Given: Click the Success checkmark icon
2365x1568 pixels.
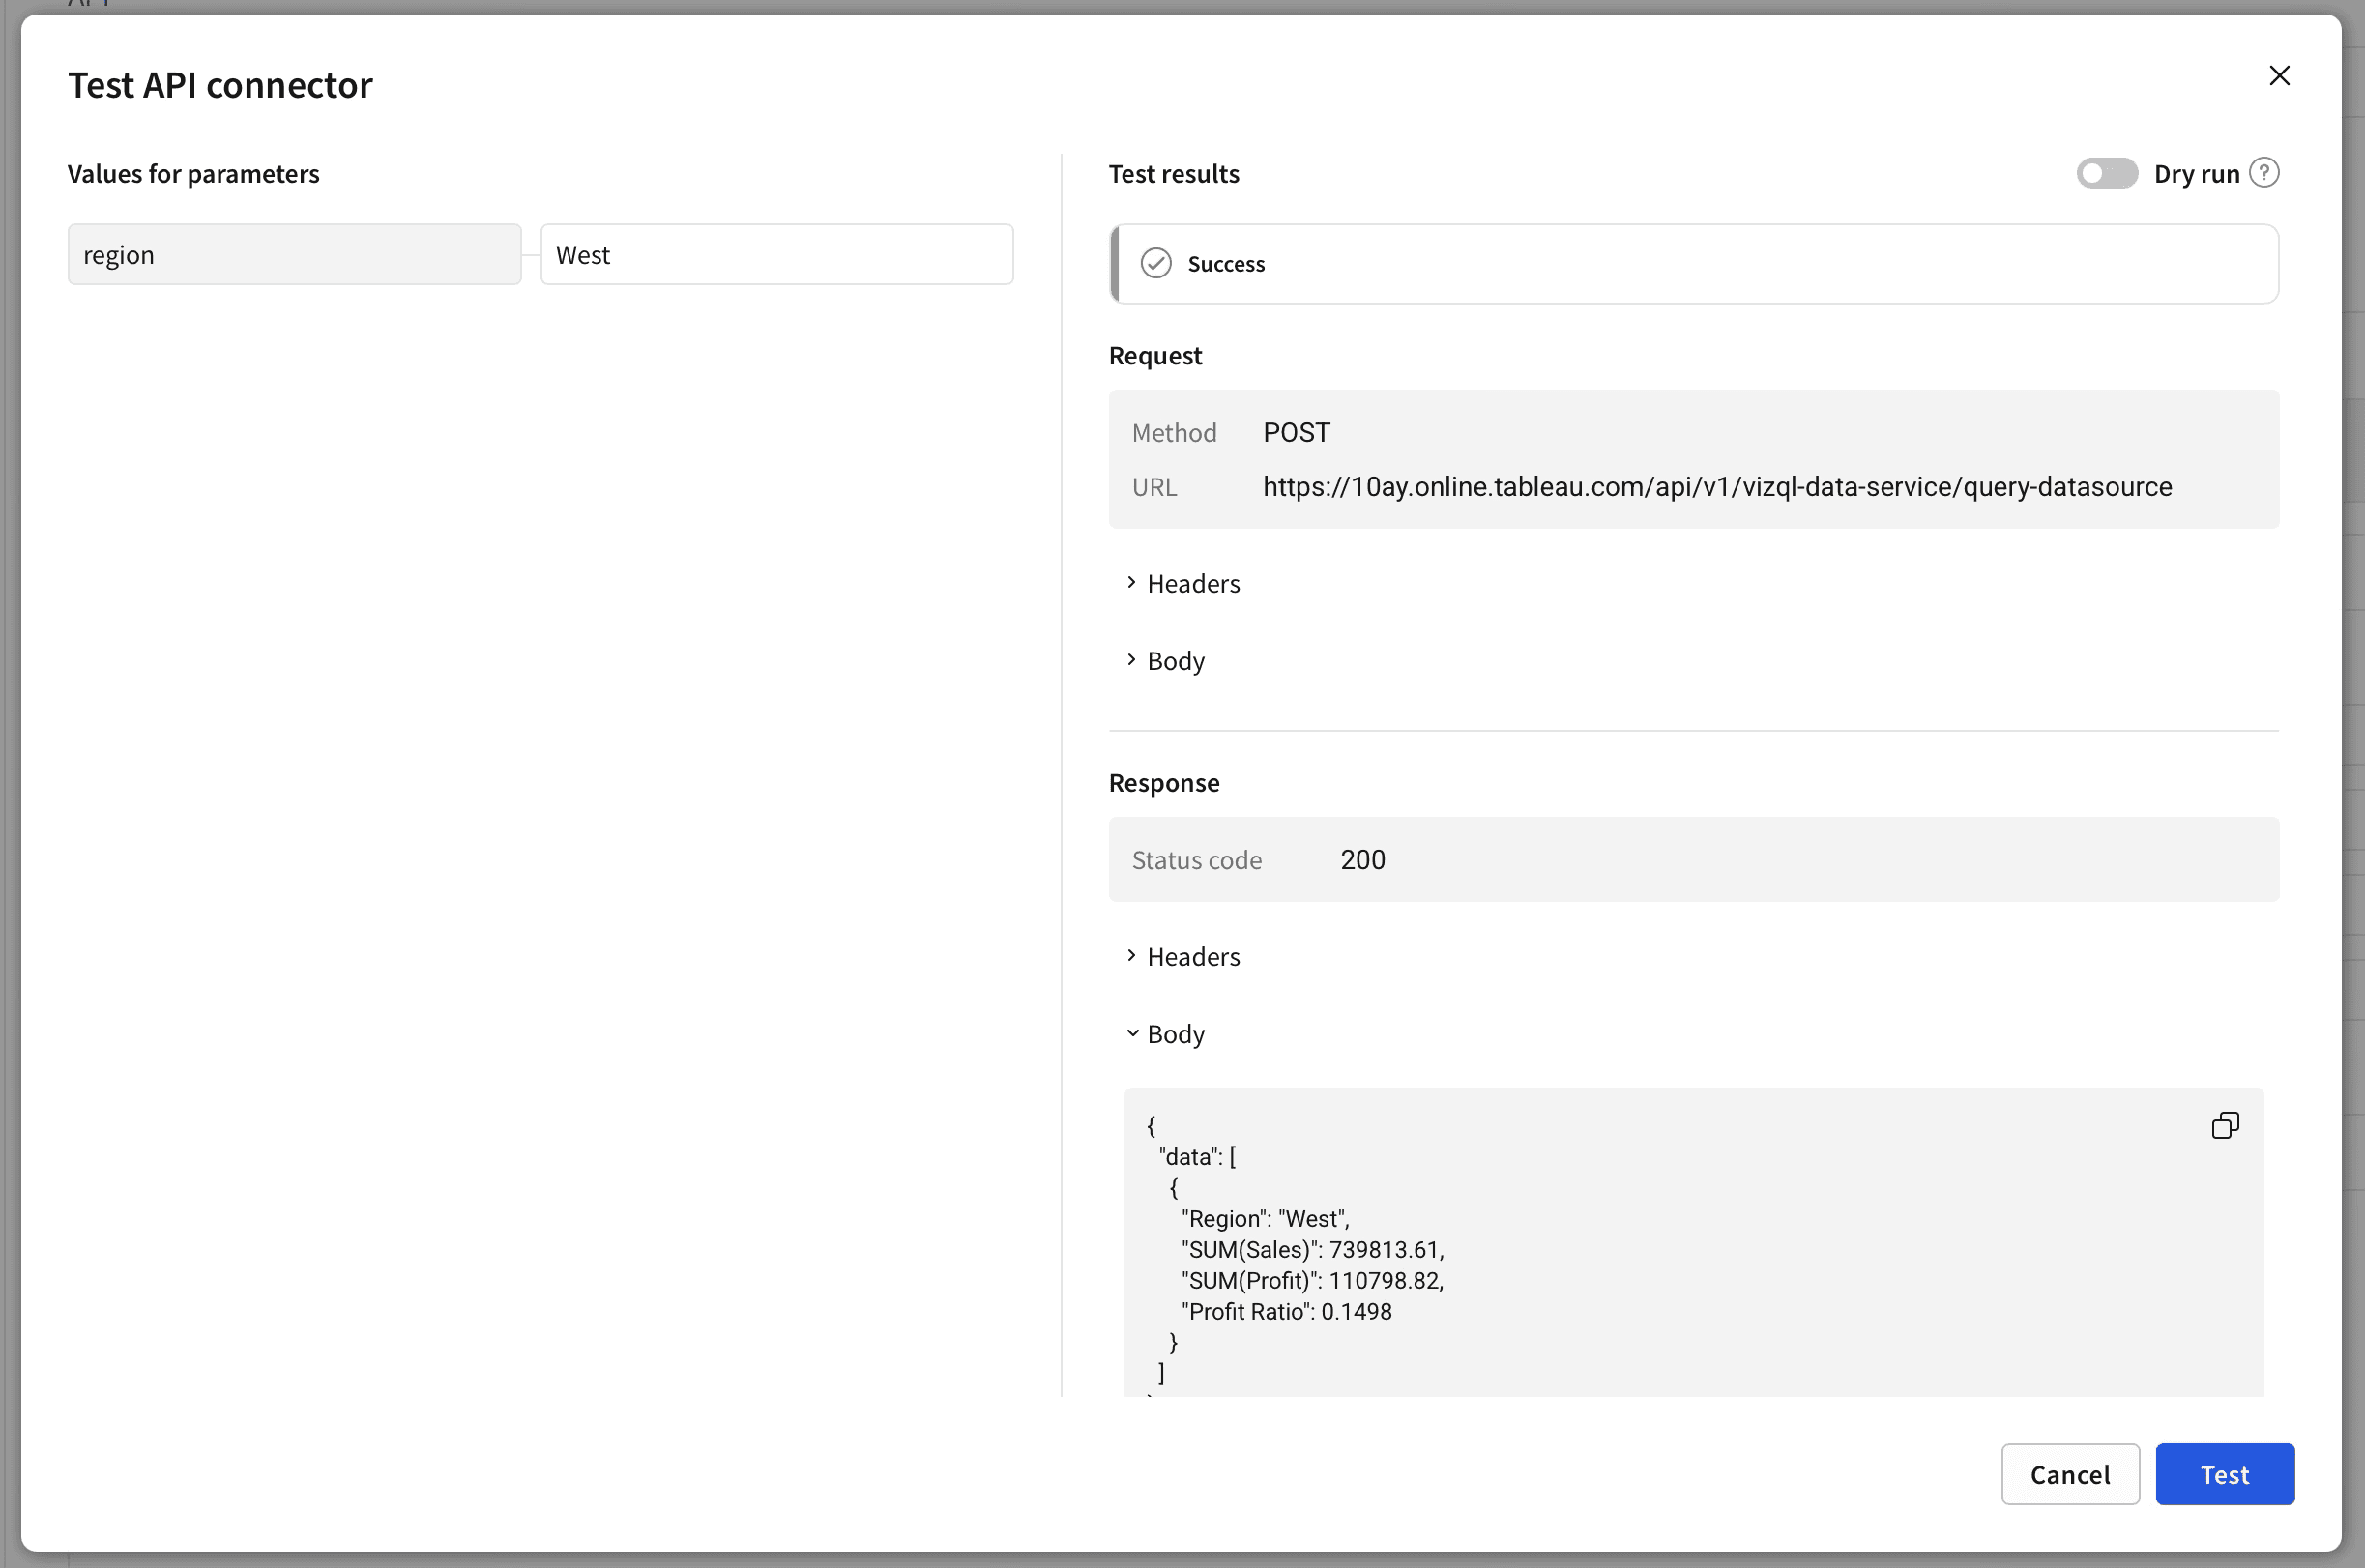Looking at the screenshot, I should tap(1156, 263).
